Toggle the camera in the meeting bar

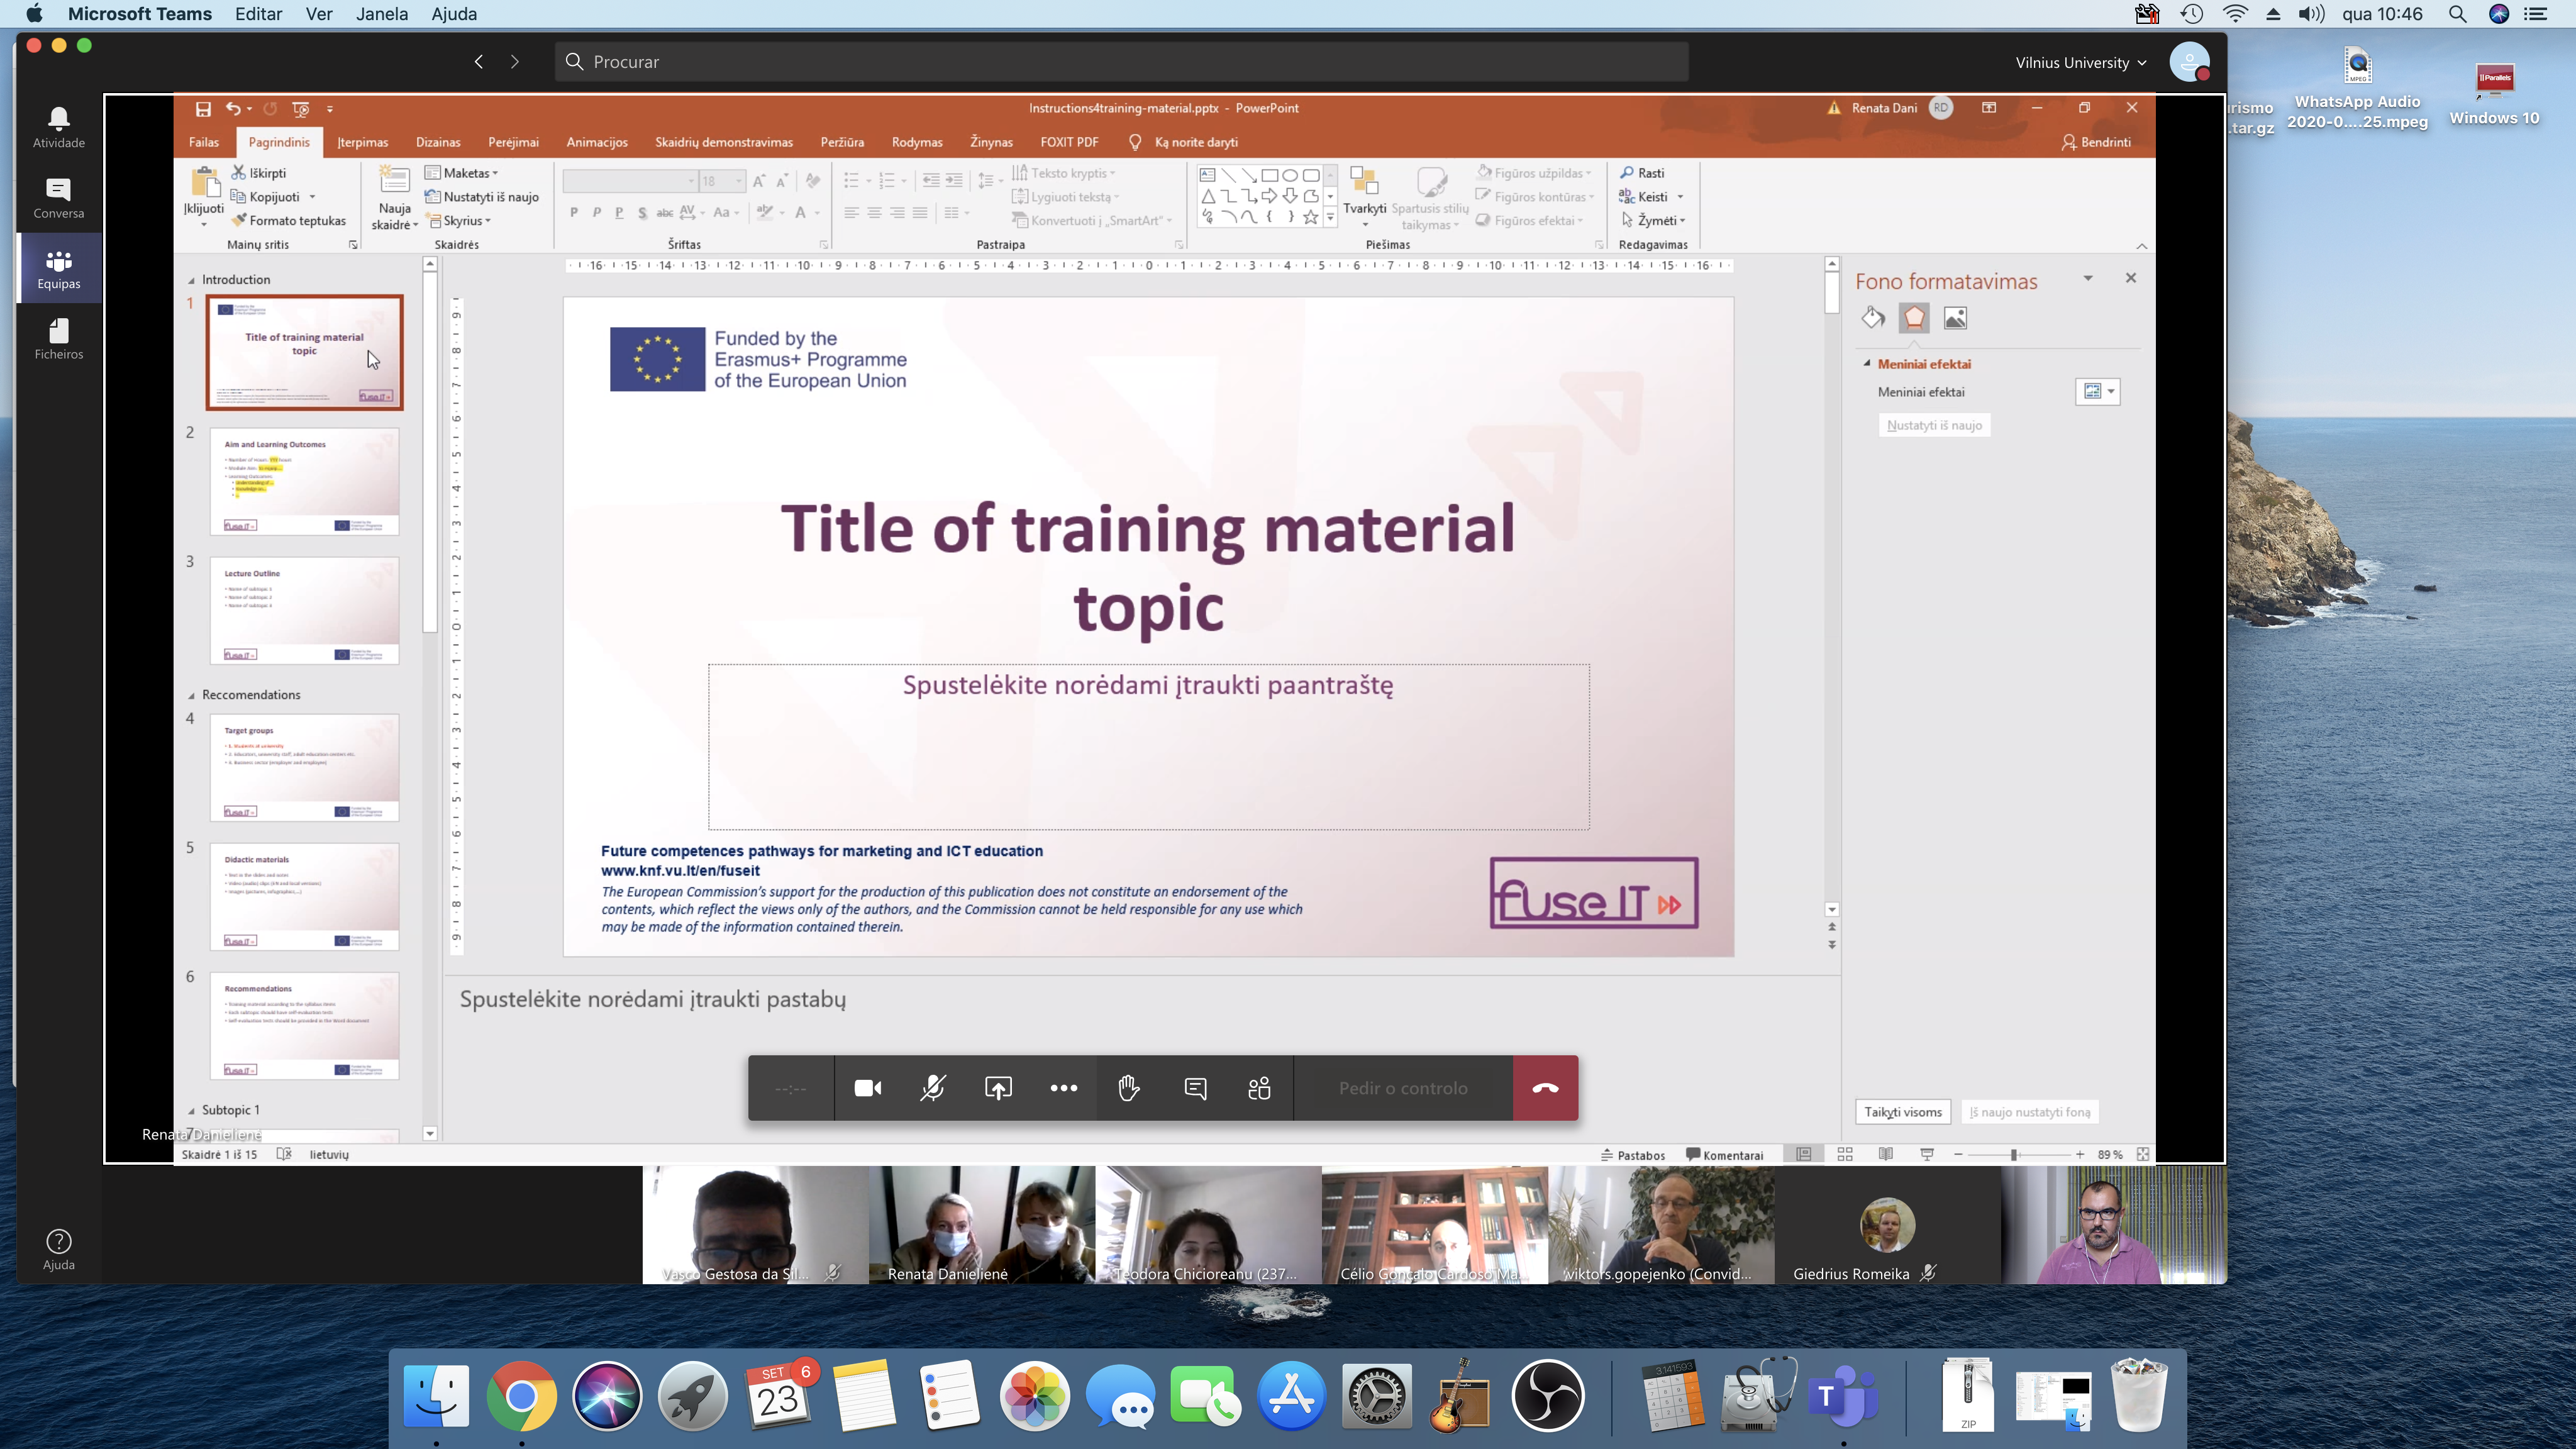click(x=868, y=1088)
